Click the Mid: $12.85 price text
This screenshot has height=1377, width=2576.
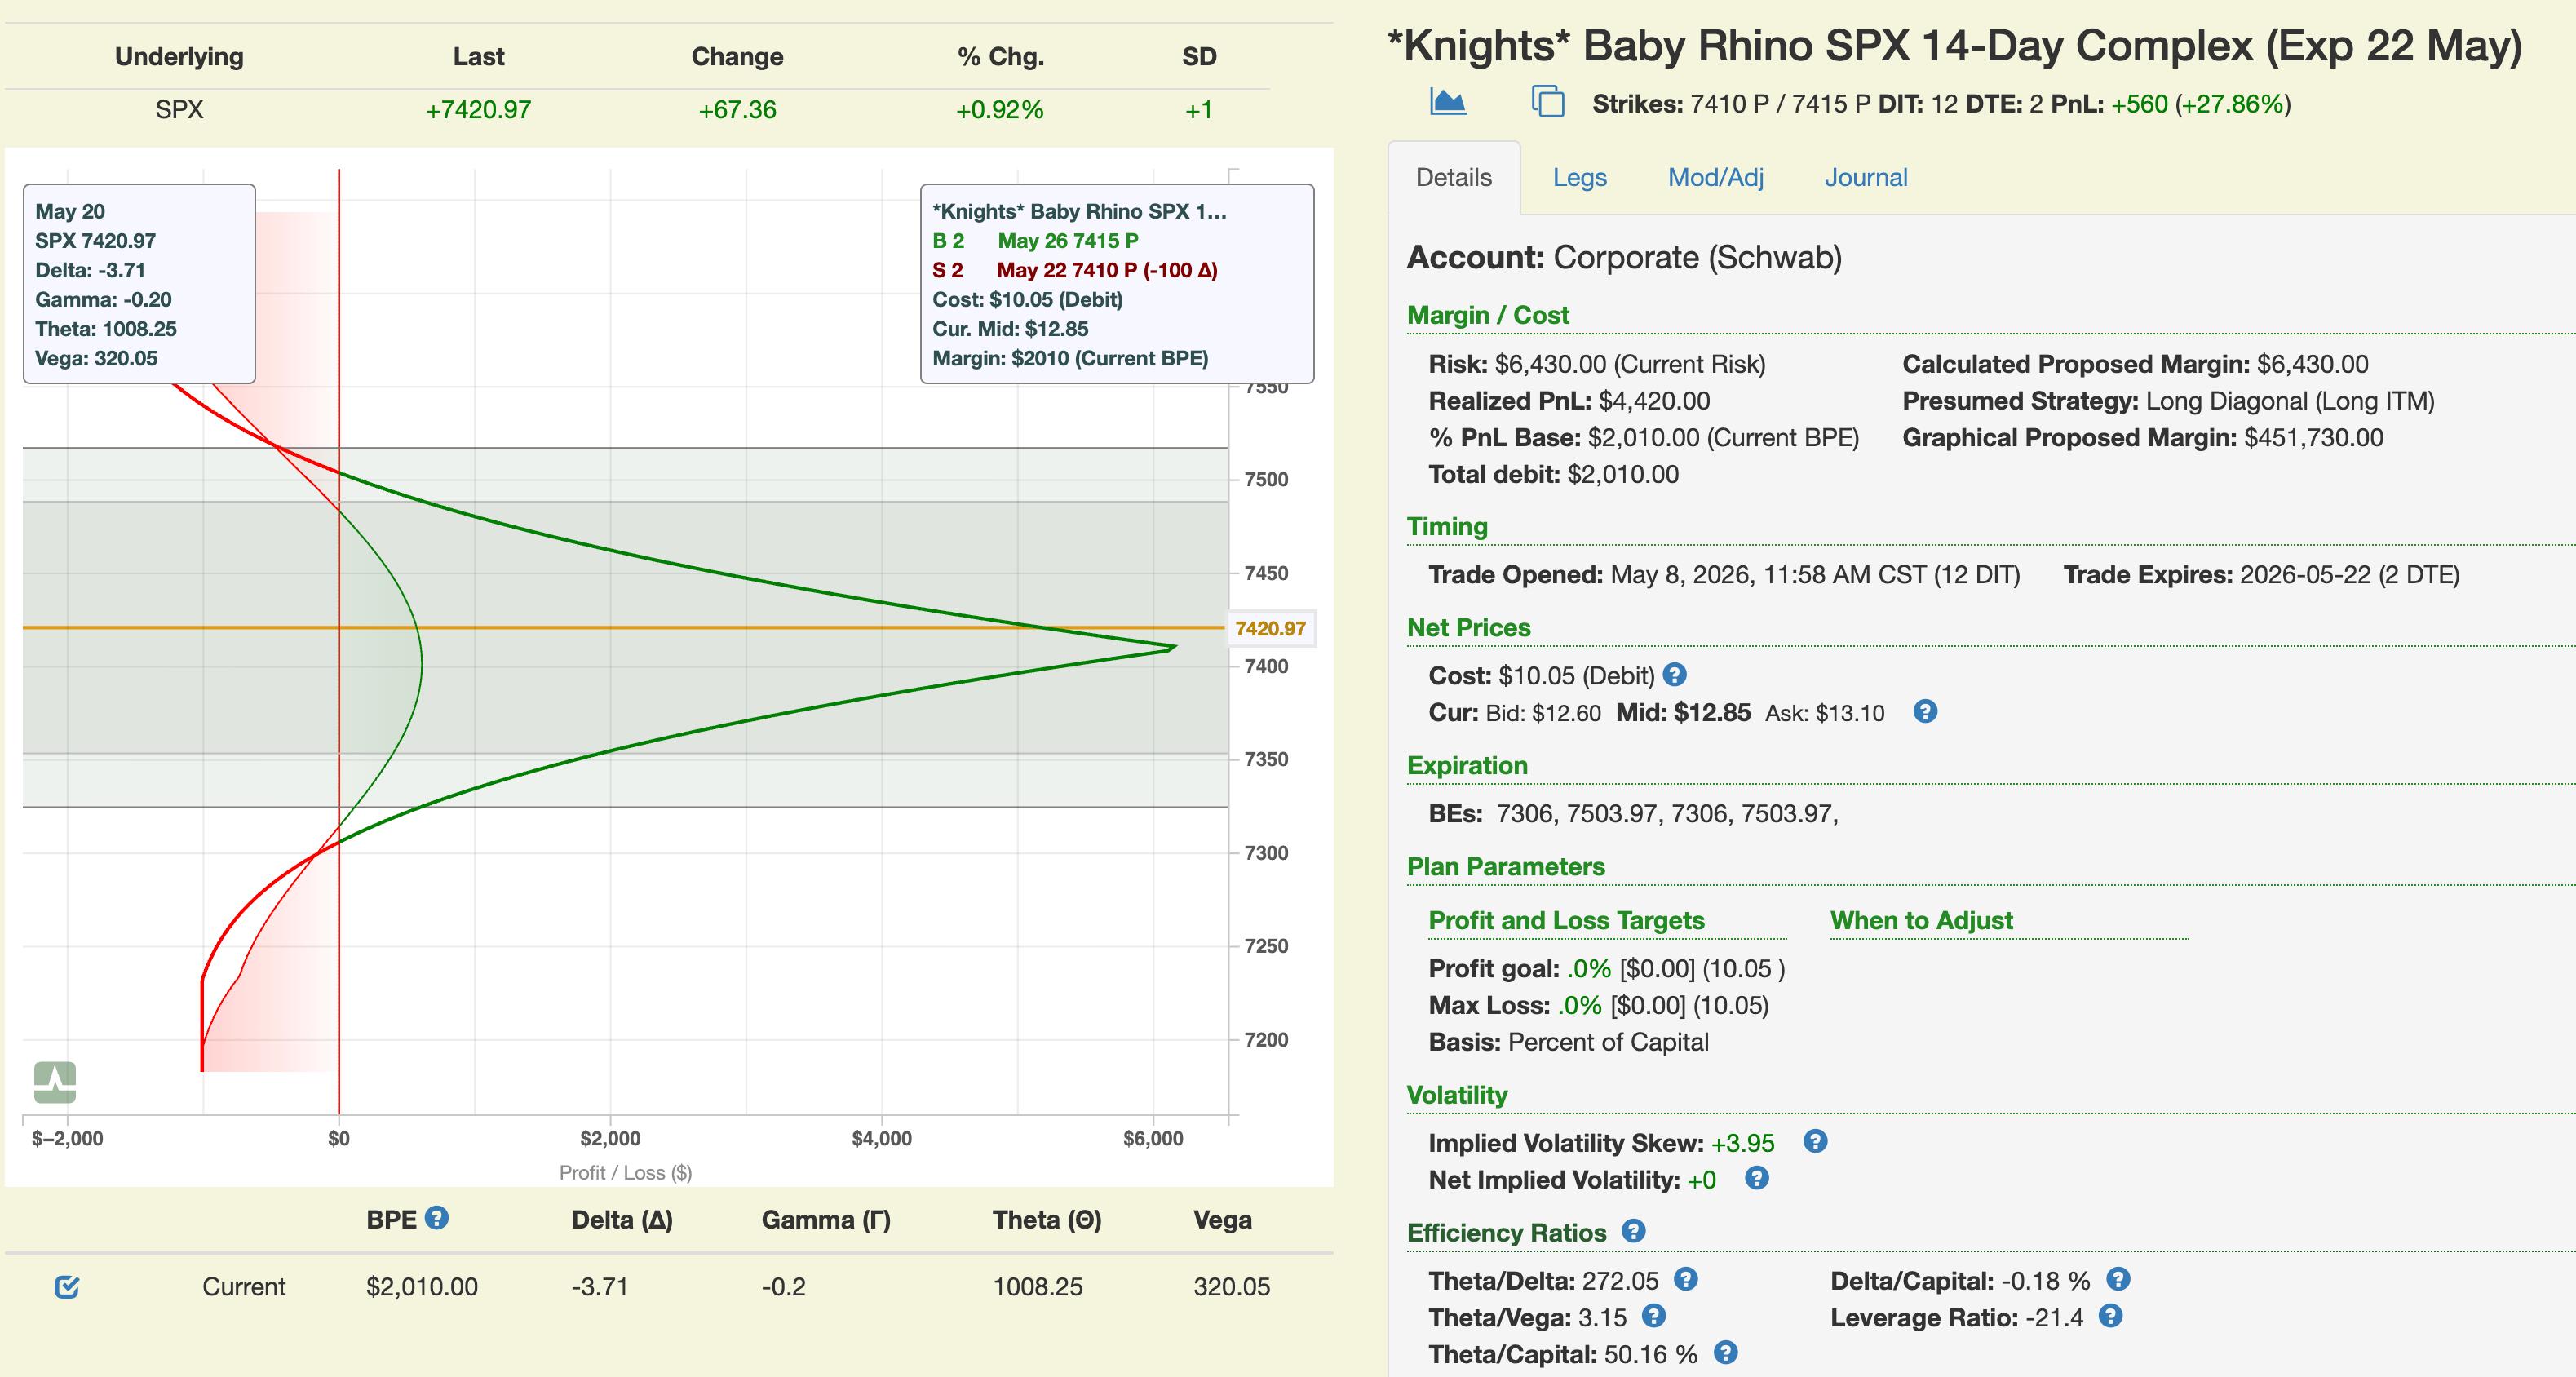click(1683, 712)
